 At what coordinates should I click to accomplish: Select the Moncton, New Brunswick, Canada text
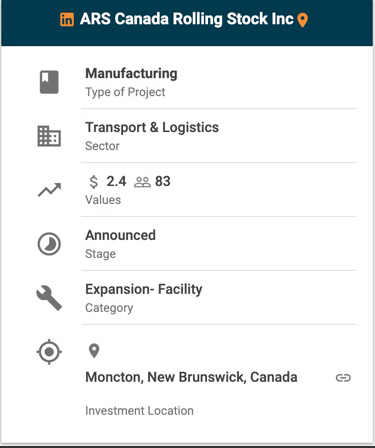pos(191,377)
